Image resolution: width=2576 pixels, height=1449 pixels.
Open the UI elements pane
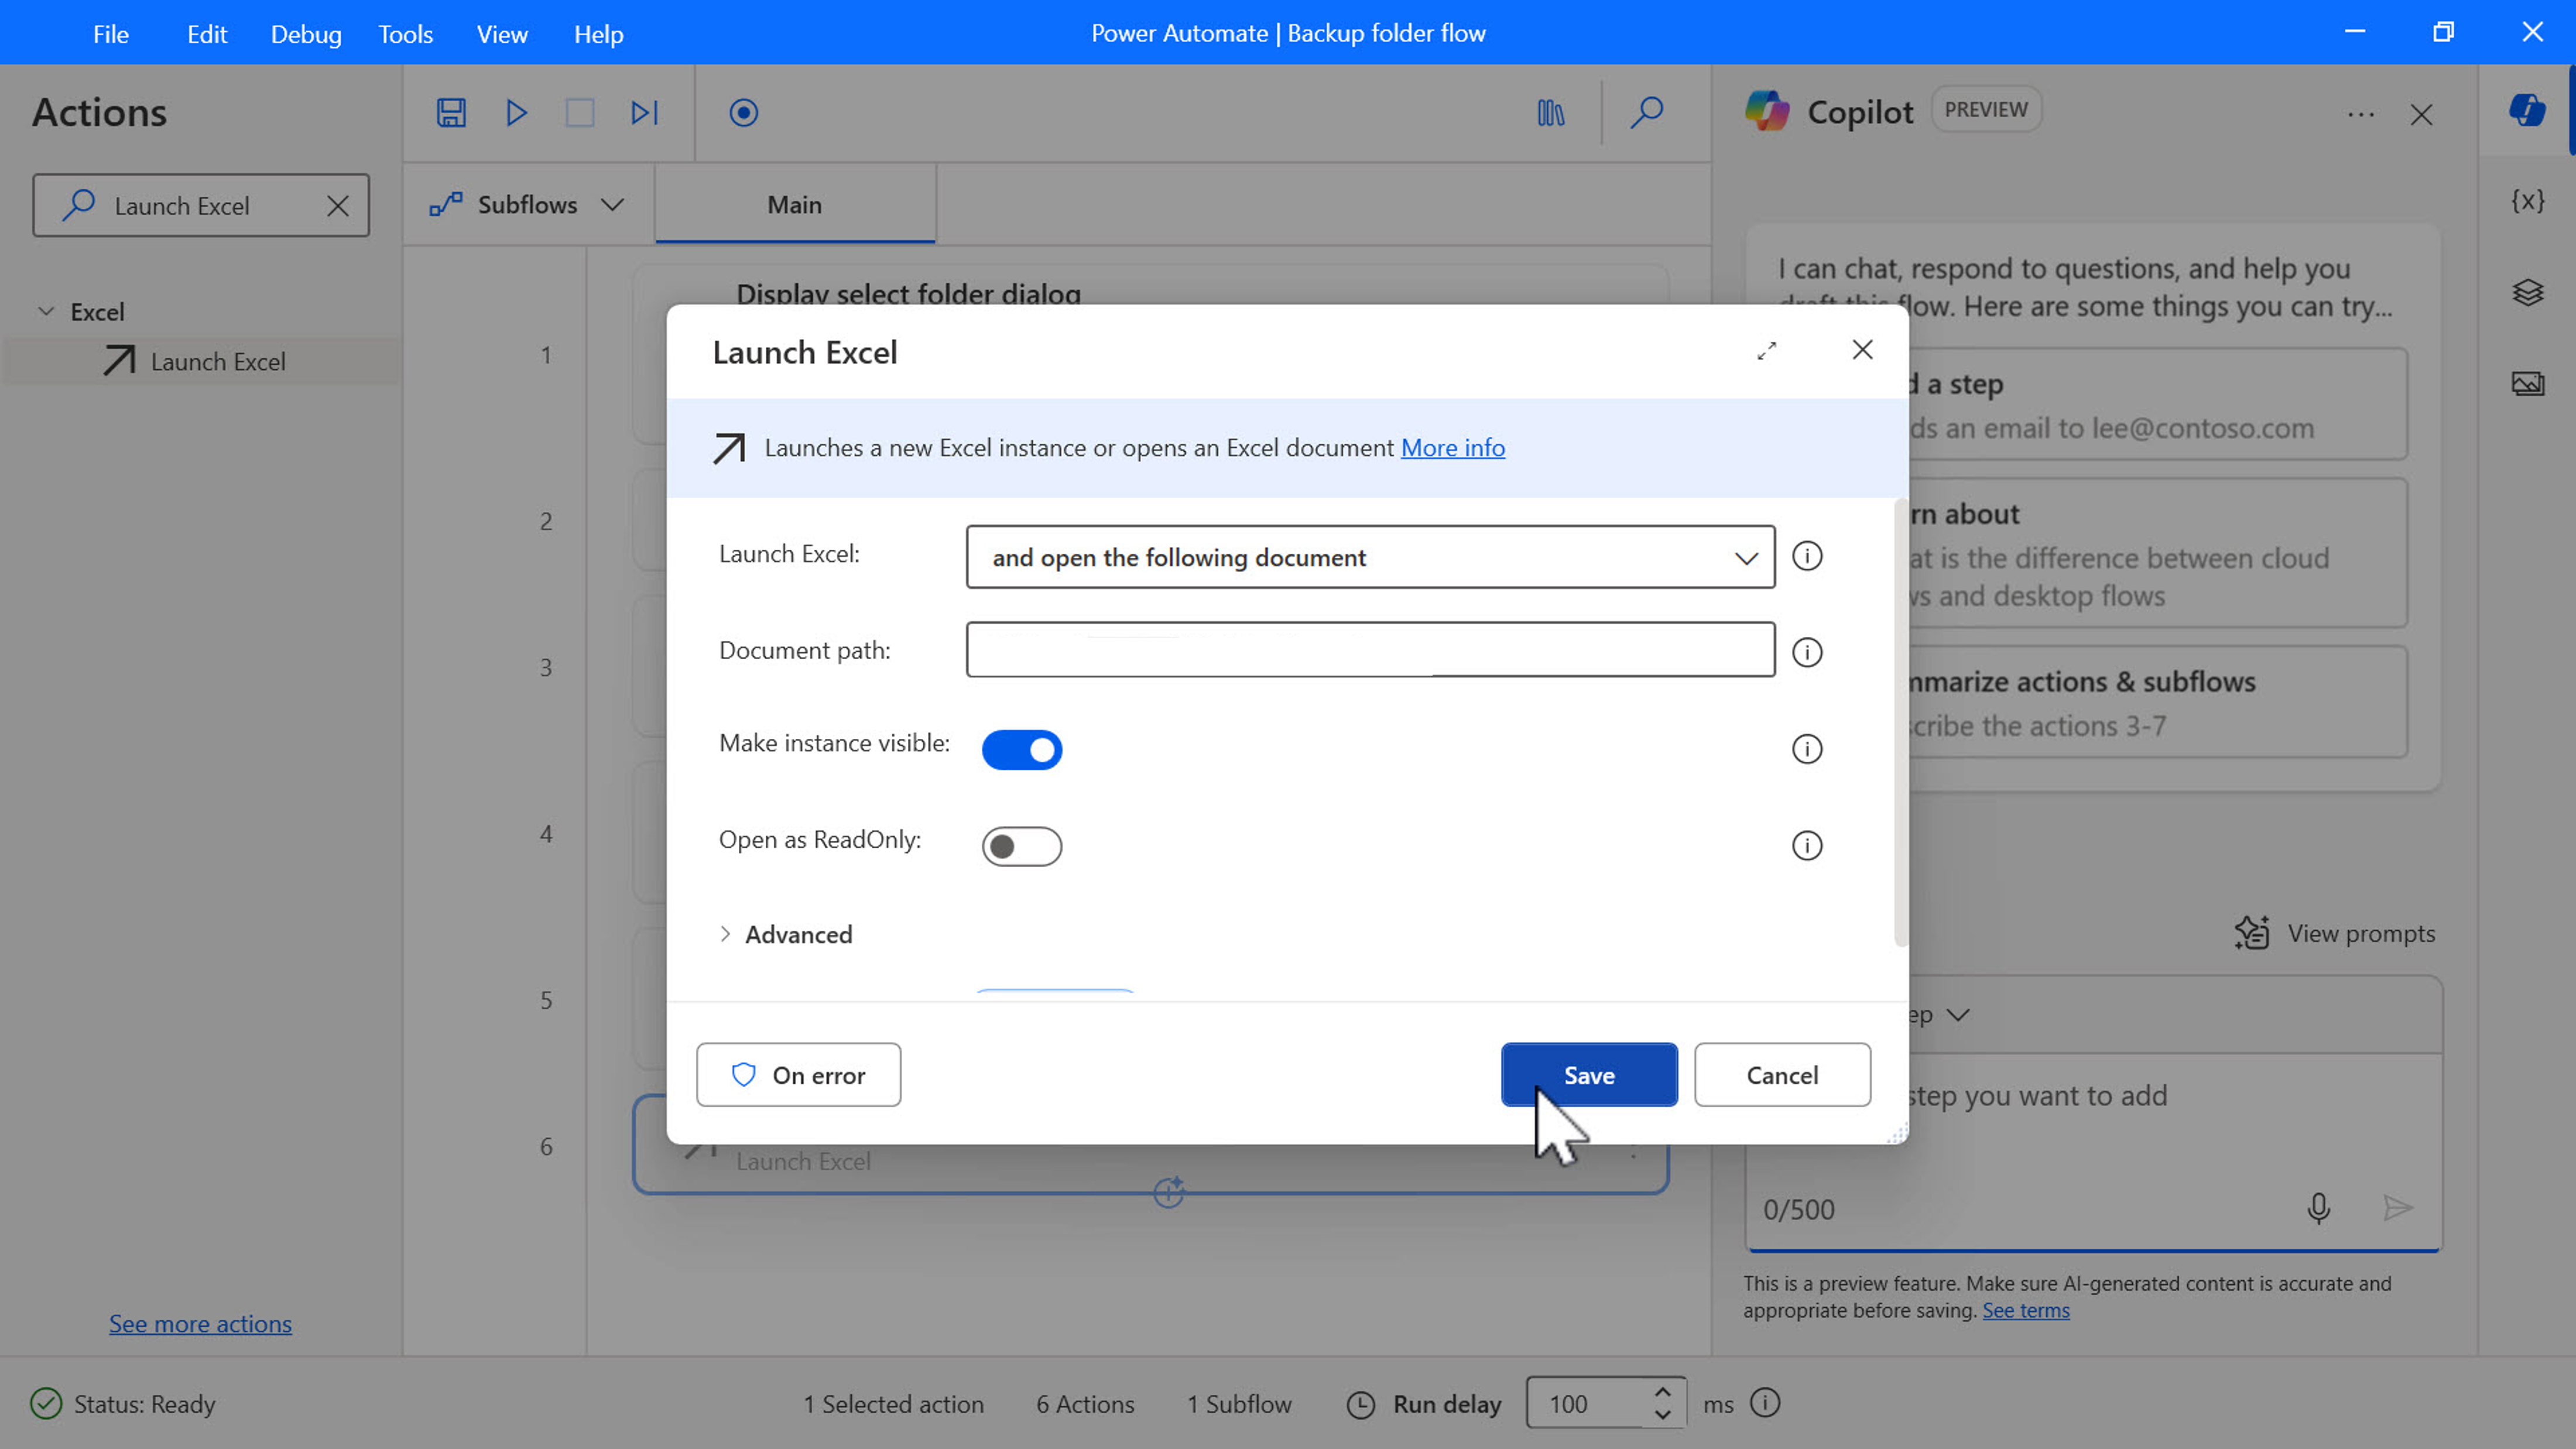2529,292
